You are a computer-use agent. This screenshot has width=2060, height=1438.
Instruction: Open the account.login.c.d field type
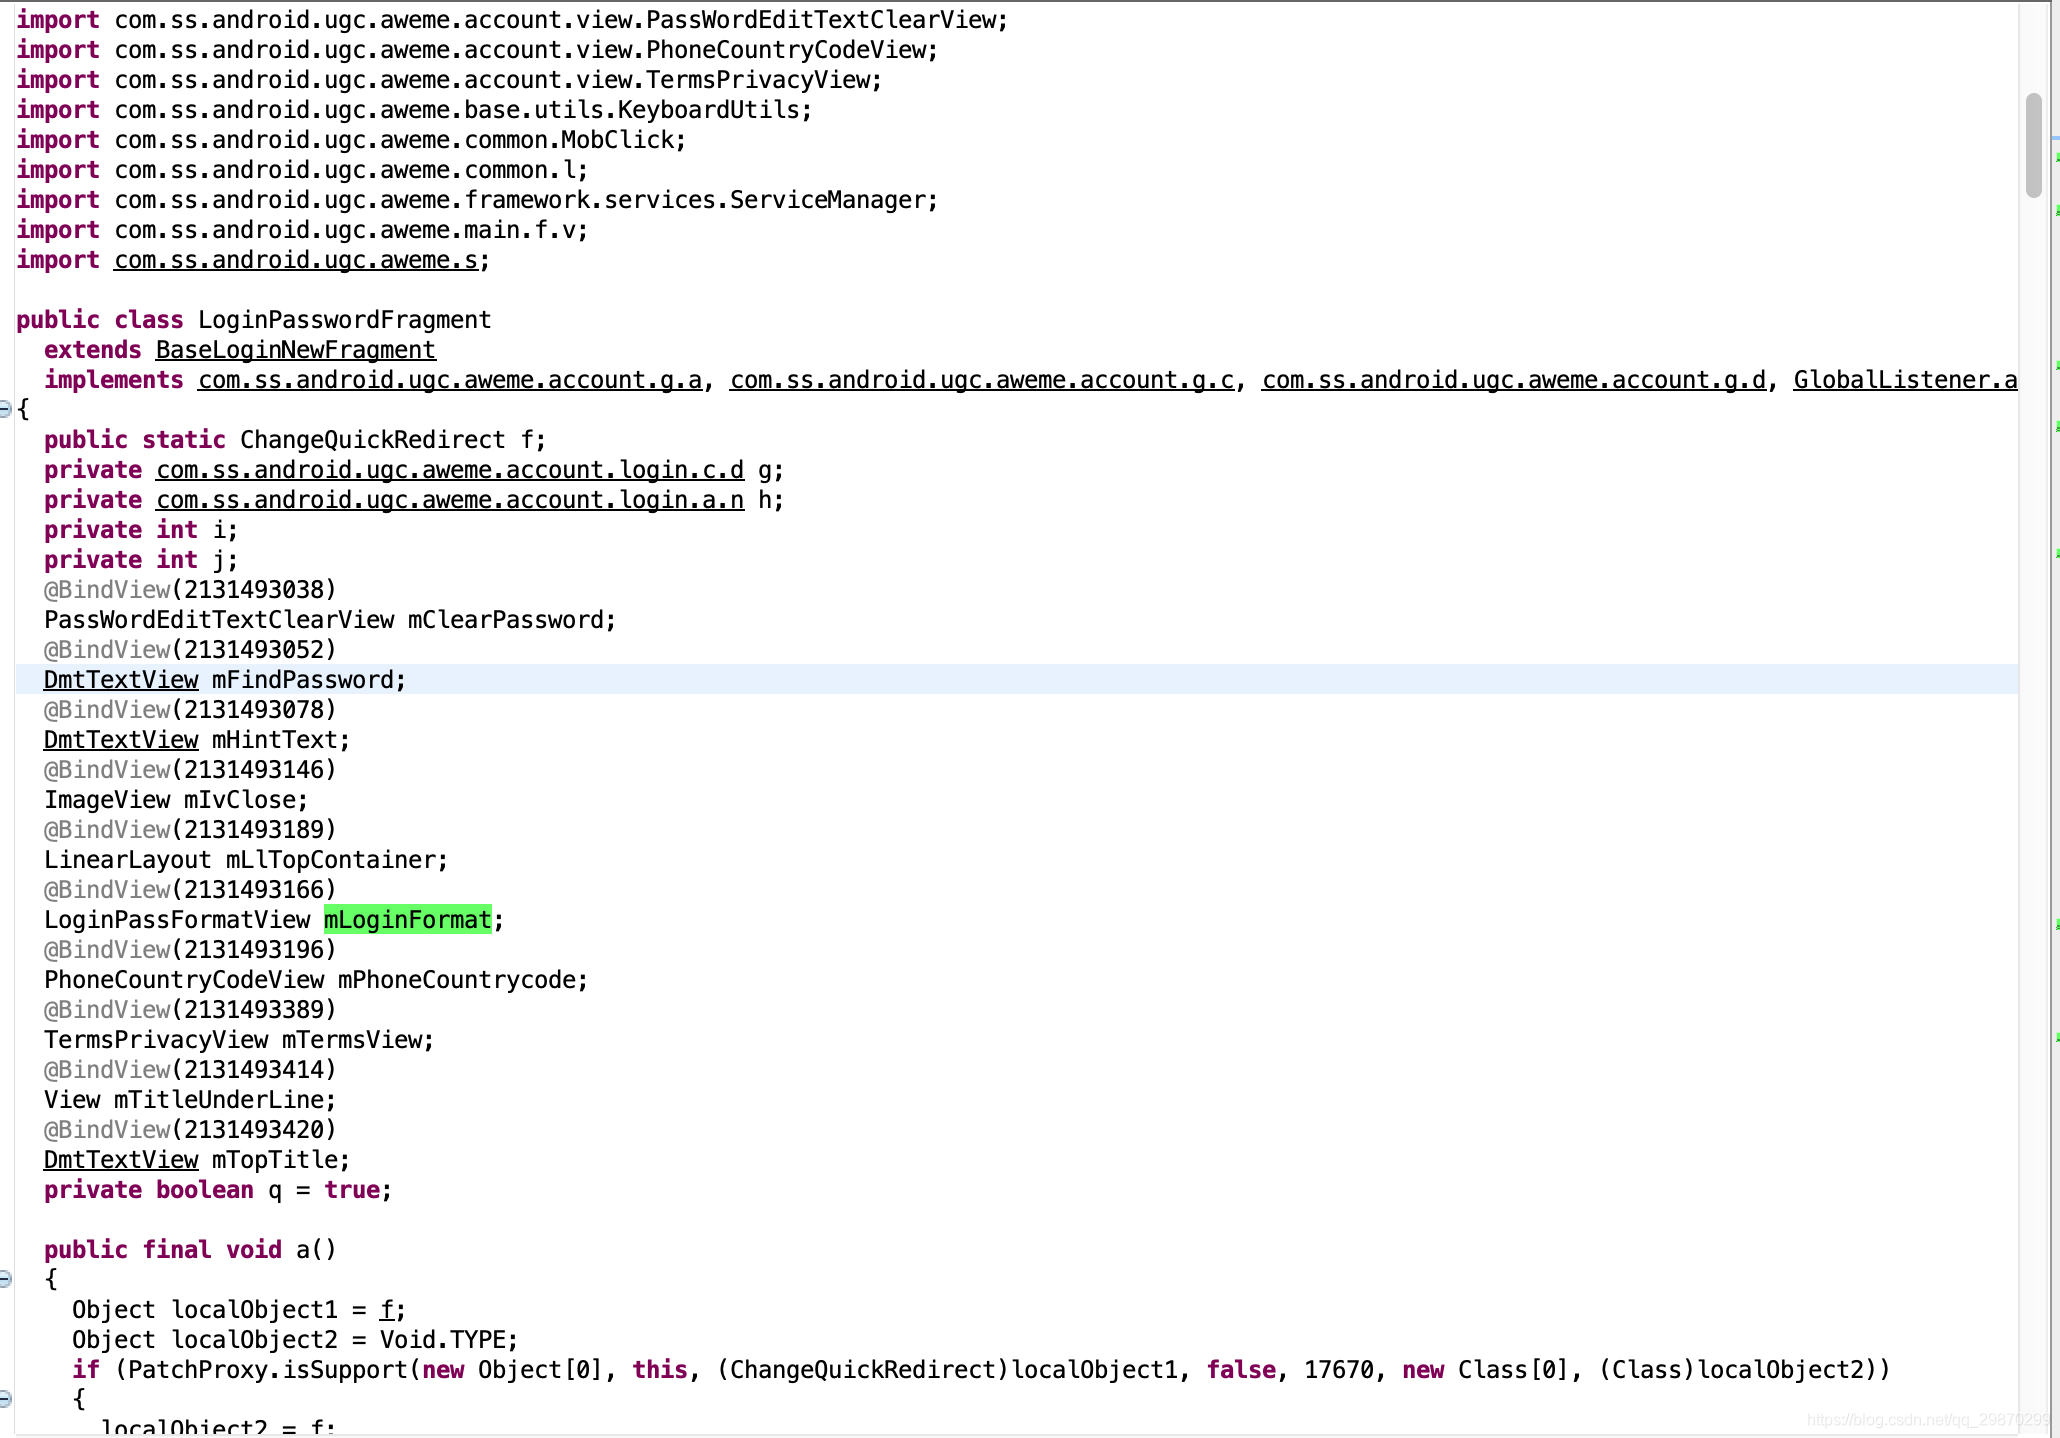[449, 470]
